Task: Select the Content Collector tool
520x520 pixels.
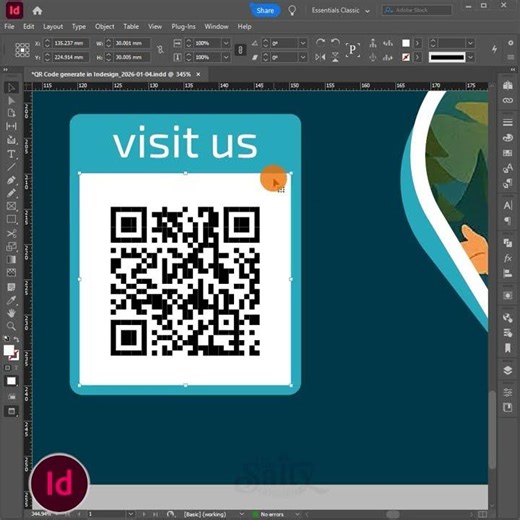Action: [11, 140]
